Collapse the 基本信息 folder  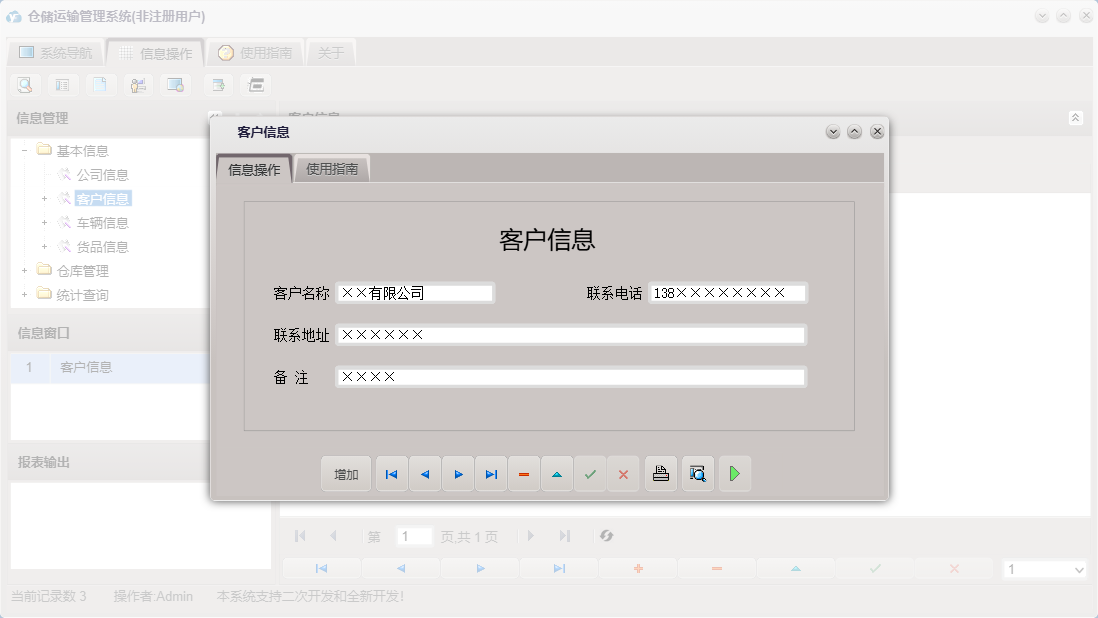click(22, 150)
